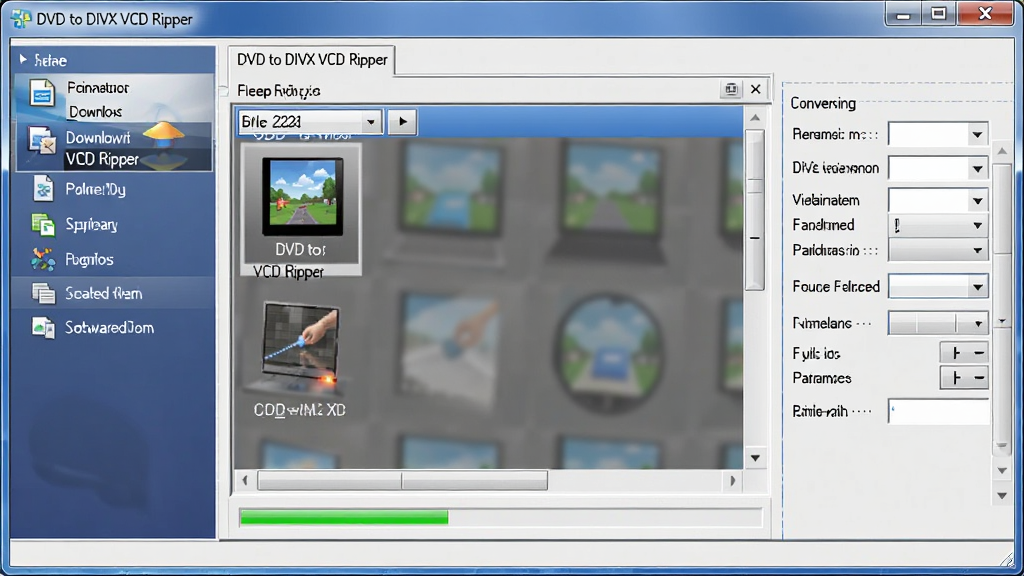Select the PolmertDy sidebar label
This screenshot has height=576, width=1024.
tap(95, 189)
